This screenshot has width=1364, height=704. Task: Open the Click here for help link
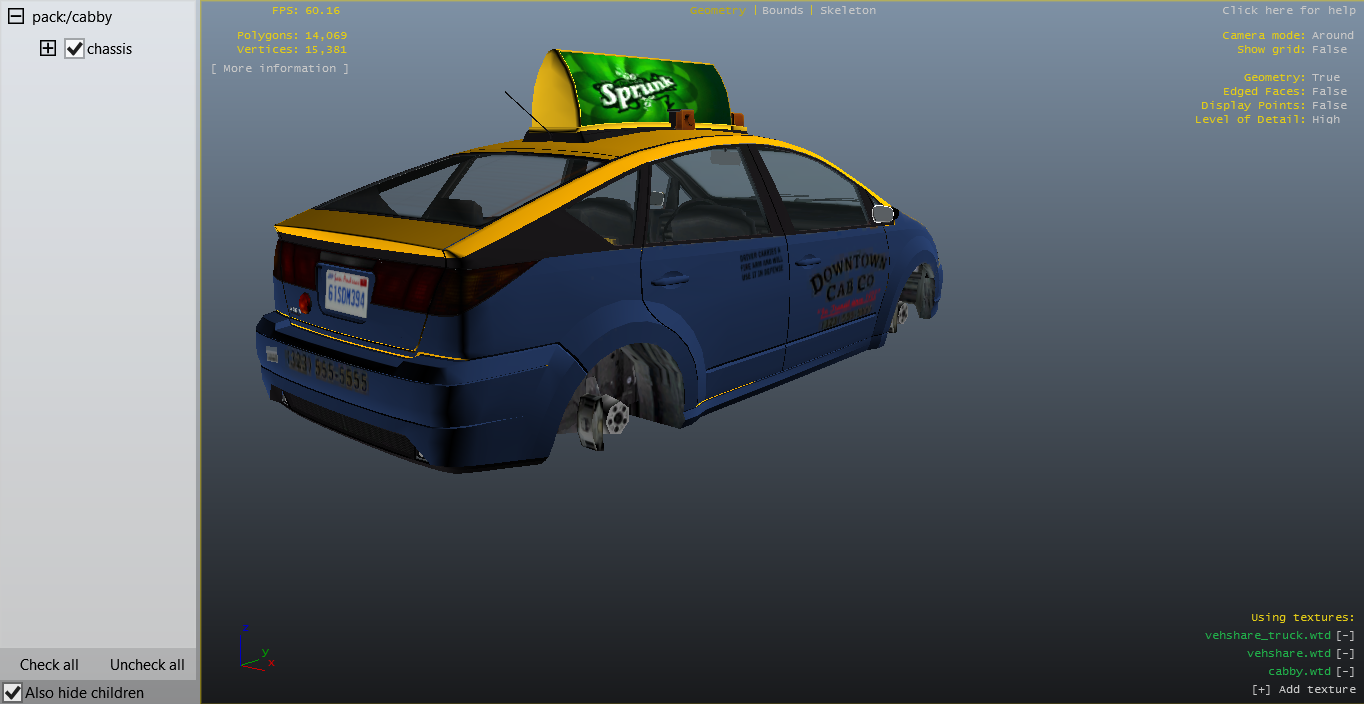tap(1288, 10)
